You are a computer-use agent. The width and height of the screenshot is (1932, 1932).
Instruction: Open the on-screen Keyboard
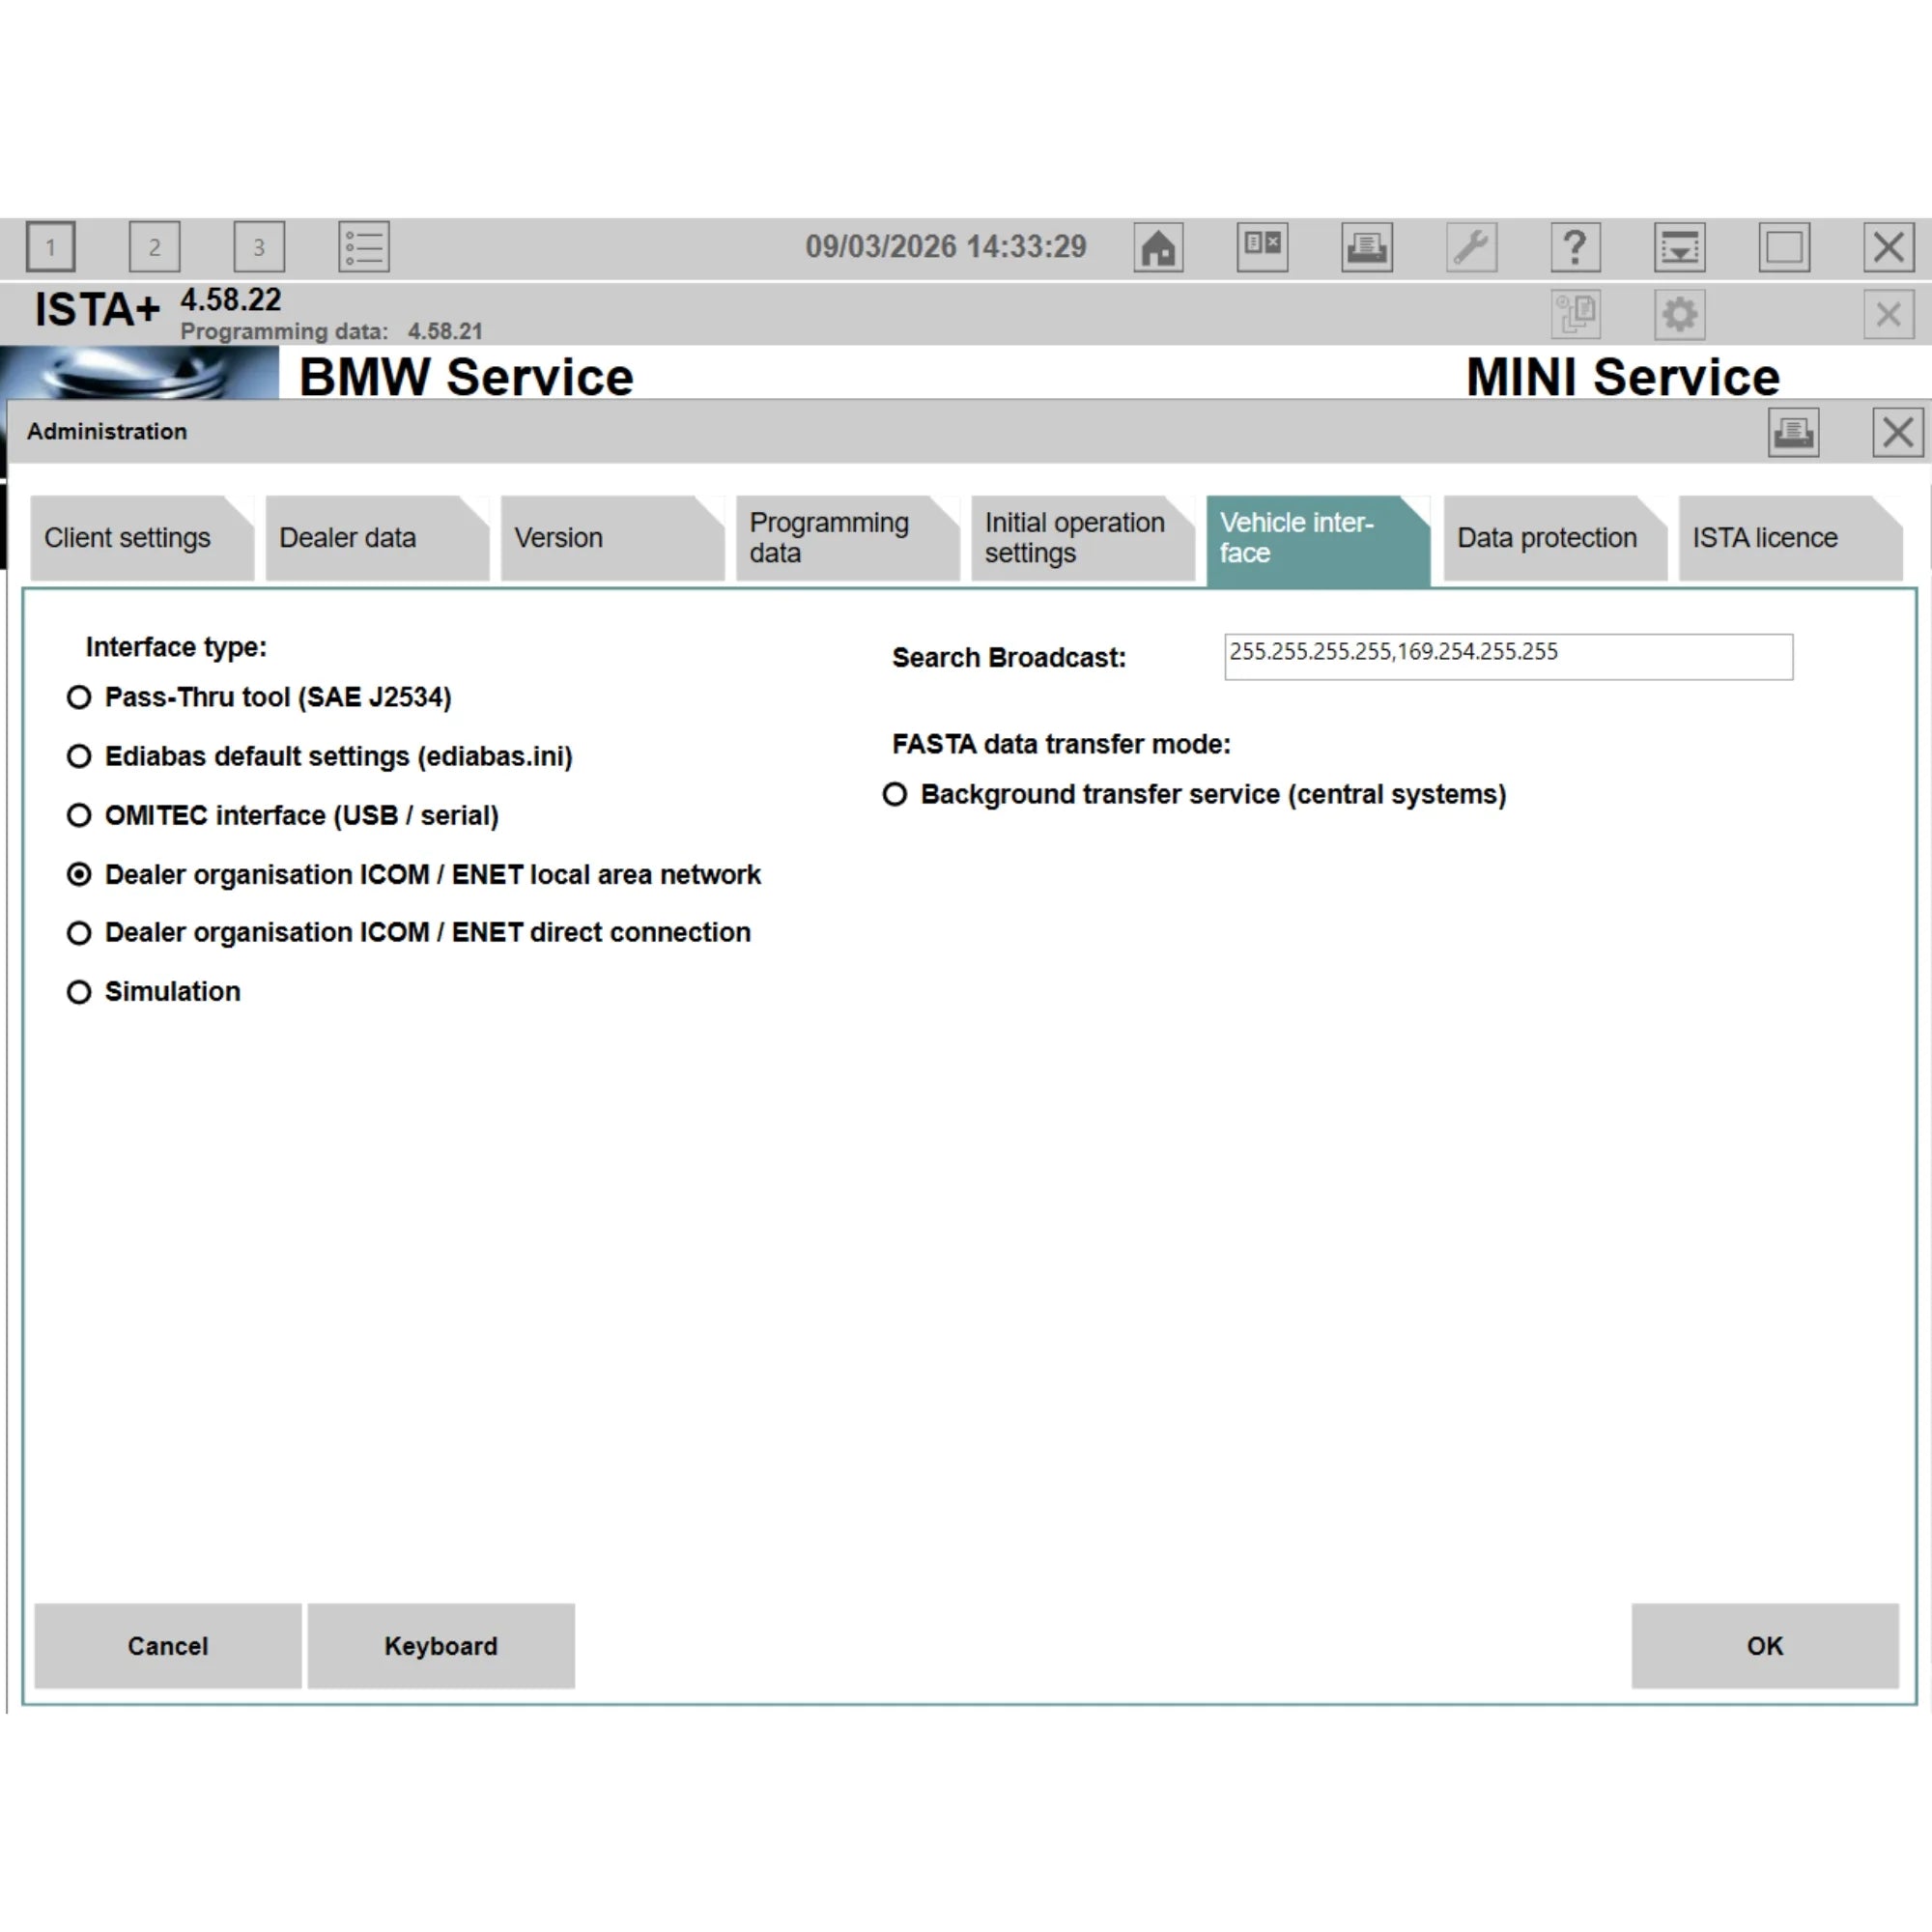coord(440,1646)
